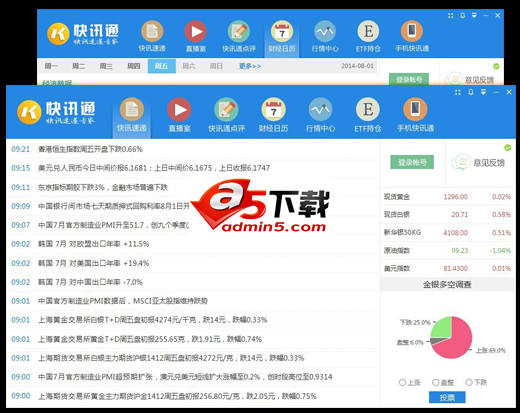
Task: Open title bar dropdown menu in front window
Action: point(483,92)
